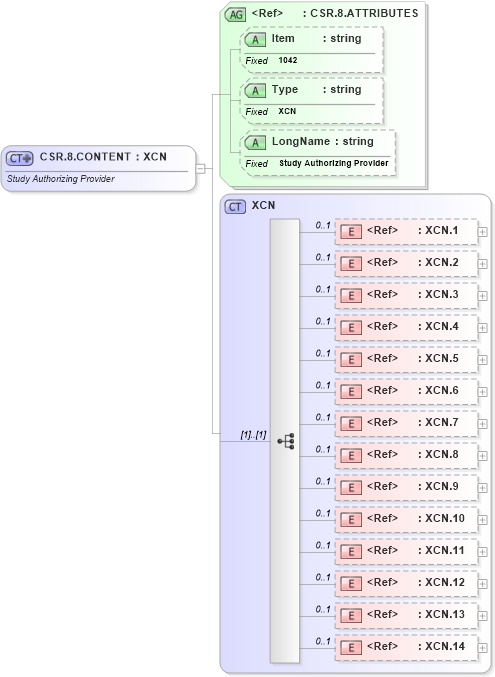Image resolution: width=495 pixels, height=677 pixels.
Task: Click the E icon of XCN.8
Action: 351,456
